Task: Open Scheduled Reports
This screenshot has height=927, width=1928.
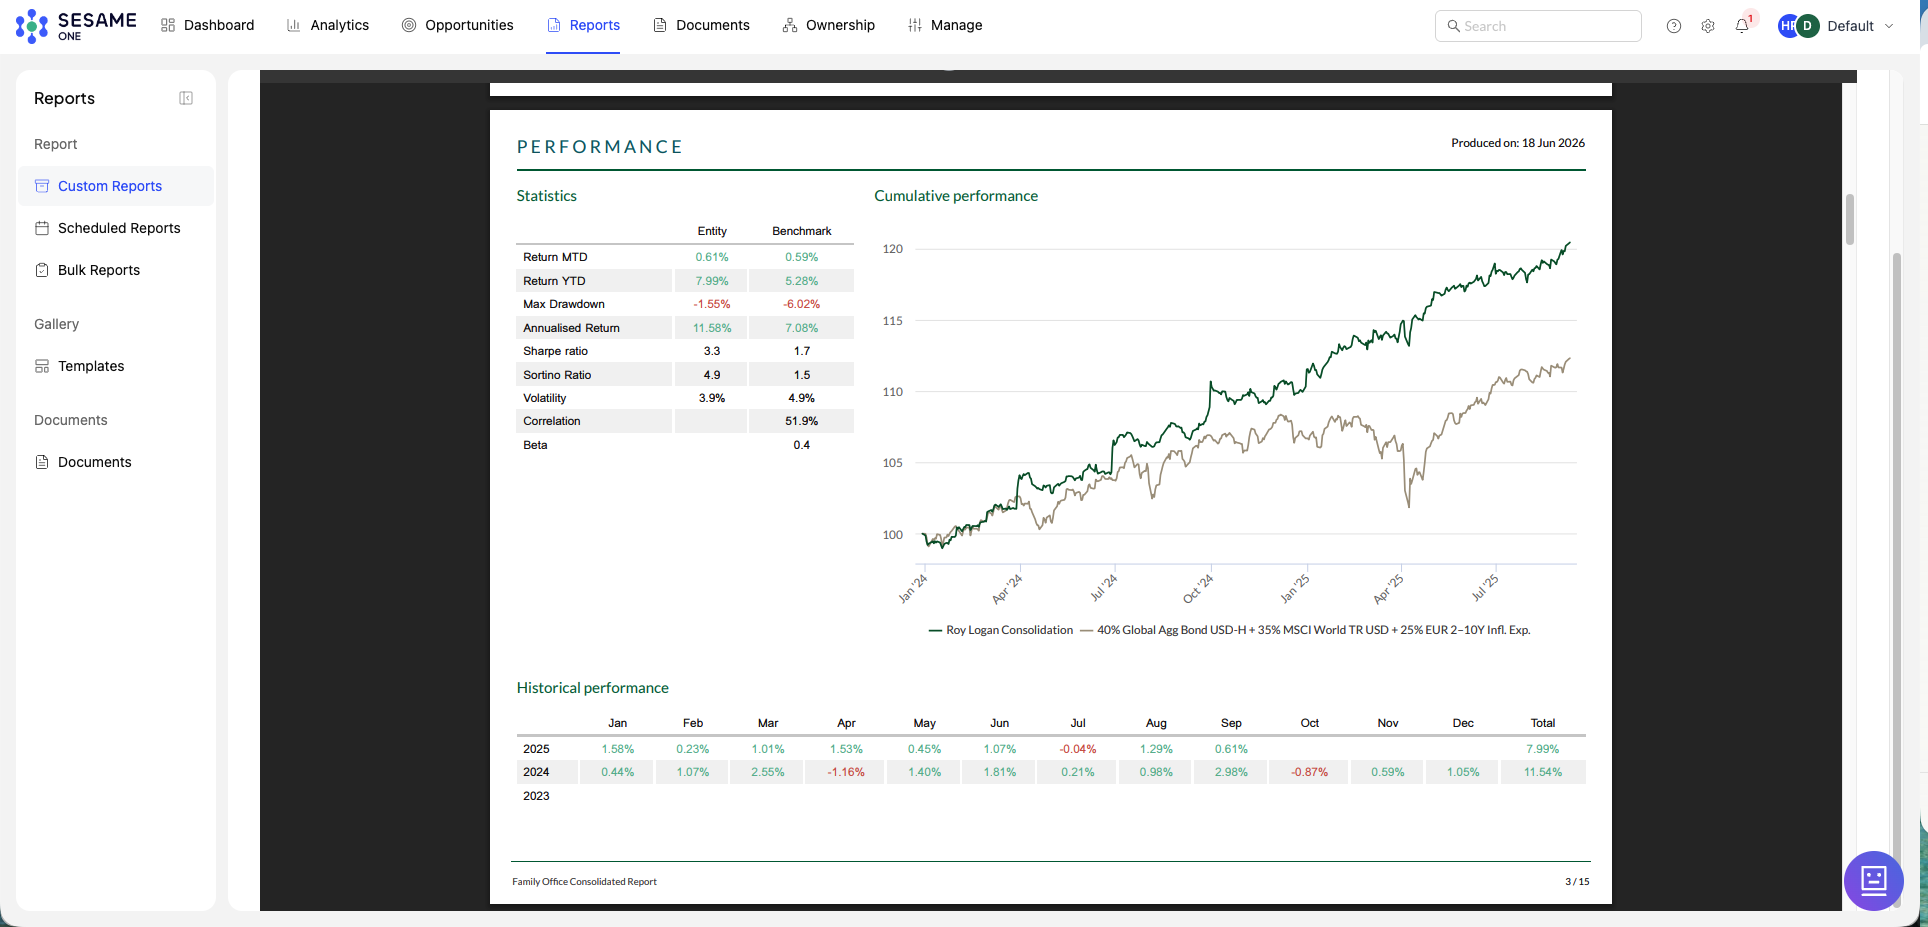Action: click(x=116, y=228)
